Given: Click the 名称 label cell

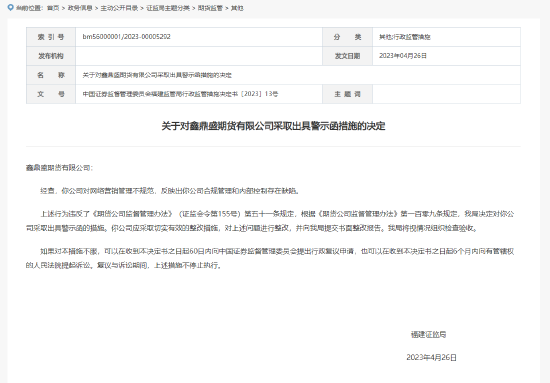Looking at the screenshot, I should [51, 75].
